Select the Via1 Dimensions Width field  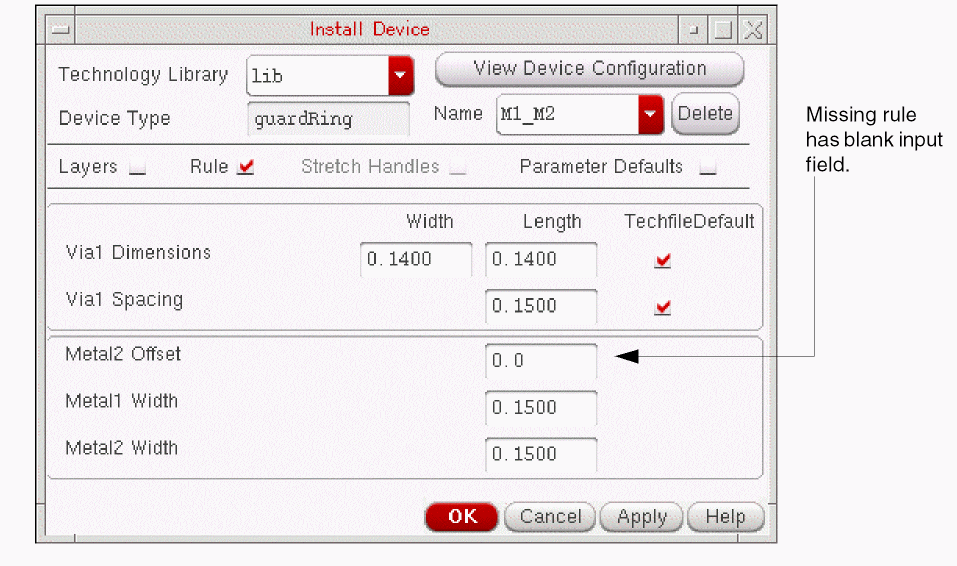pos(416,260)
